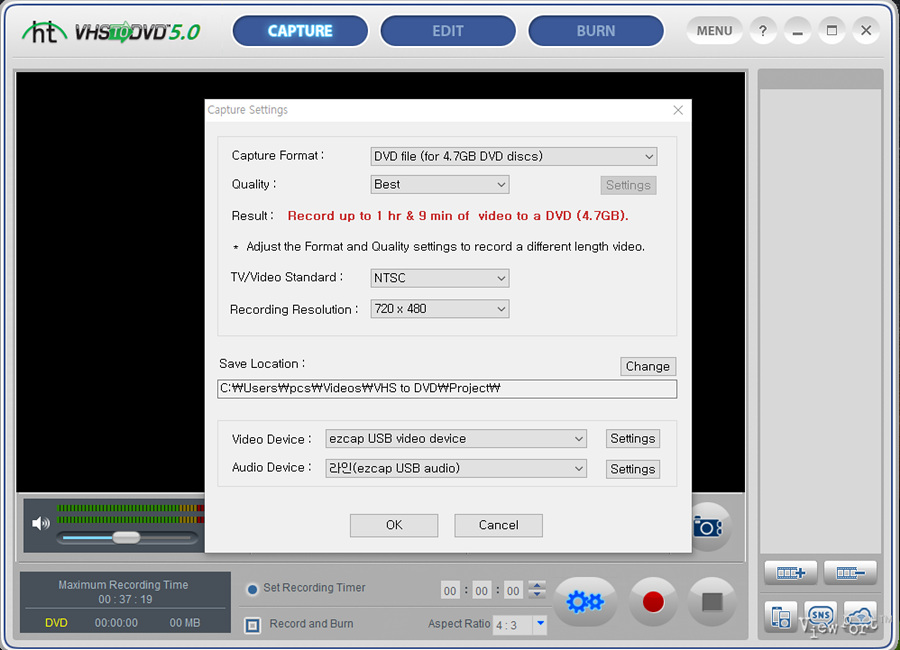The image size is (900, 650).
Task: Click the audio level meter
Action: [131, 514]
